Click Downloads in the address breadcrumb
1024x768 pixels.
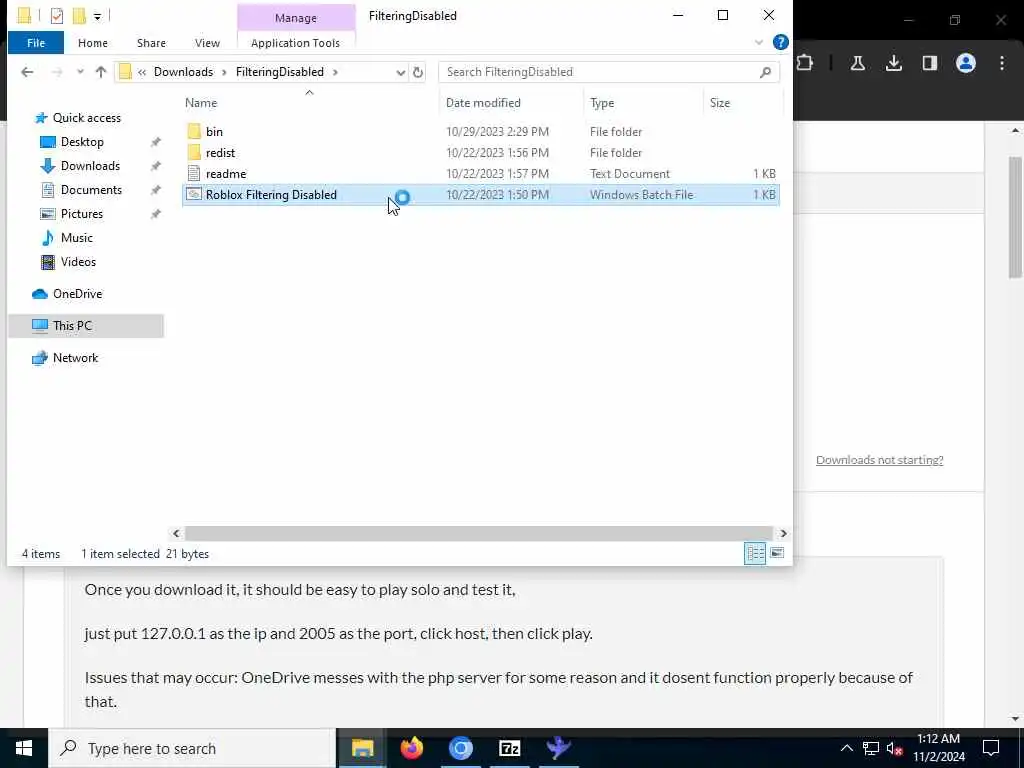184,72
